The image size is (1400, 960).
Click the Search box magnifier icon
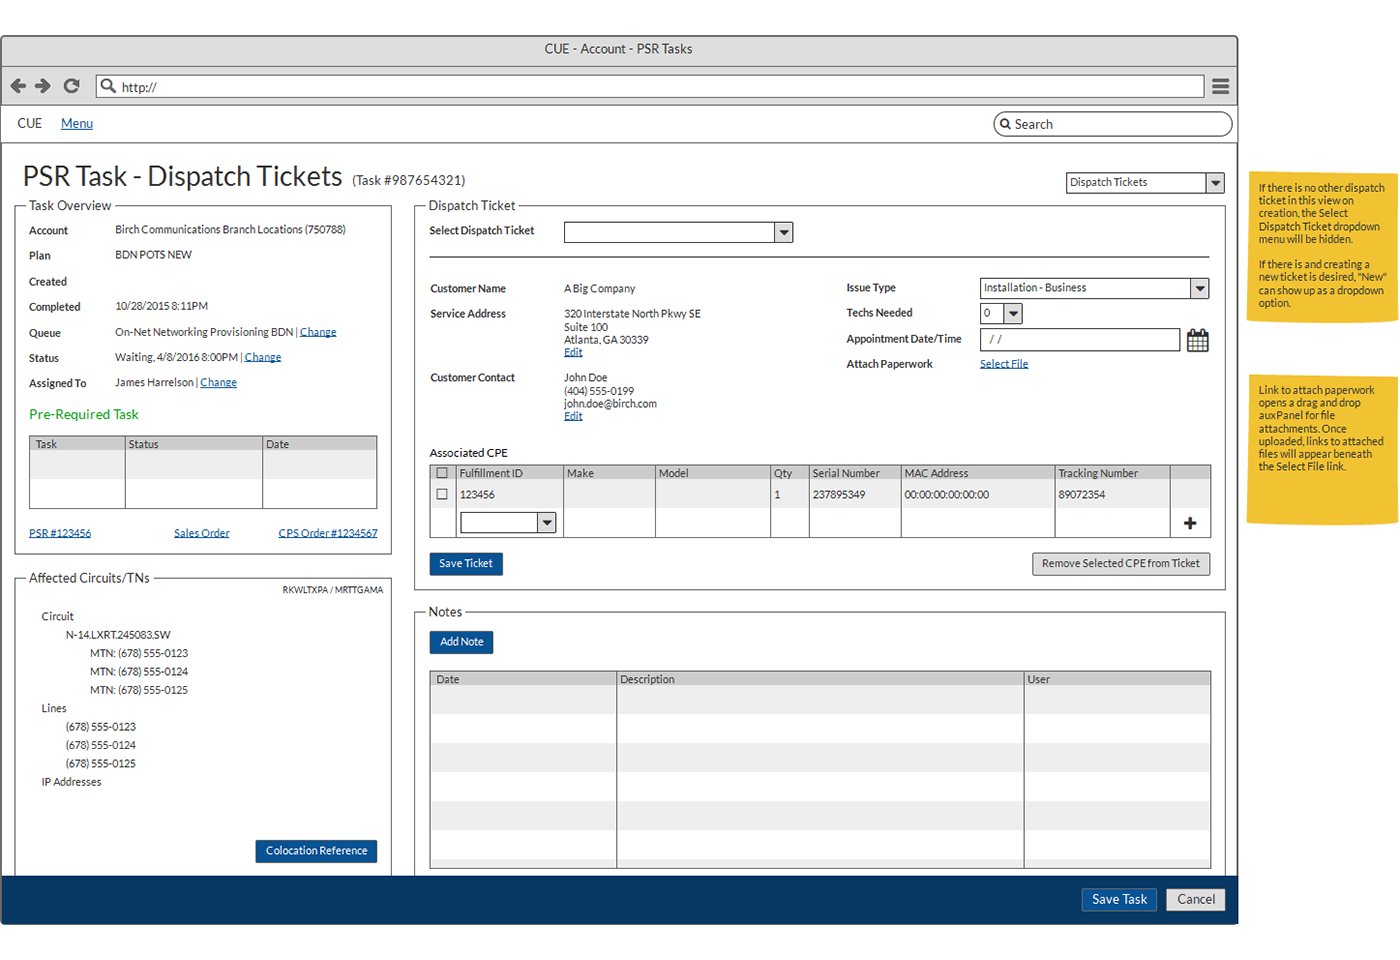point(1005,124)
